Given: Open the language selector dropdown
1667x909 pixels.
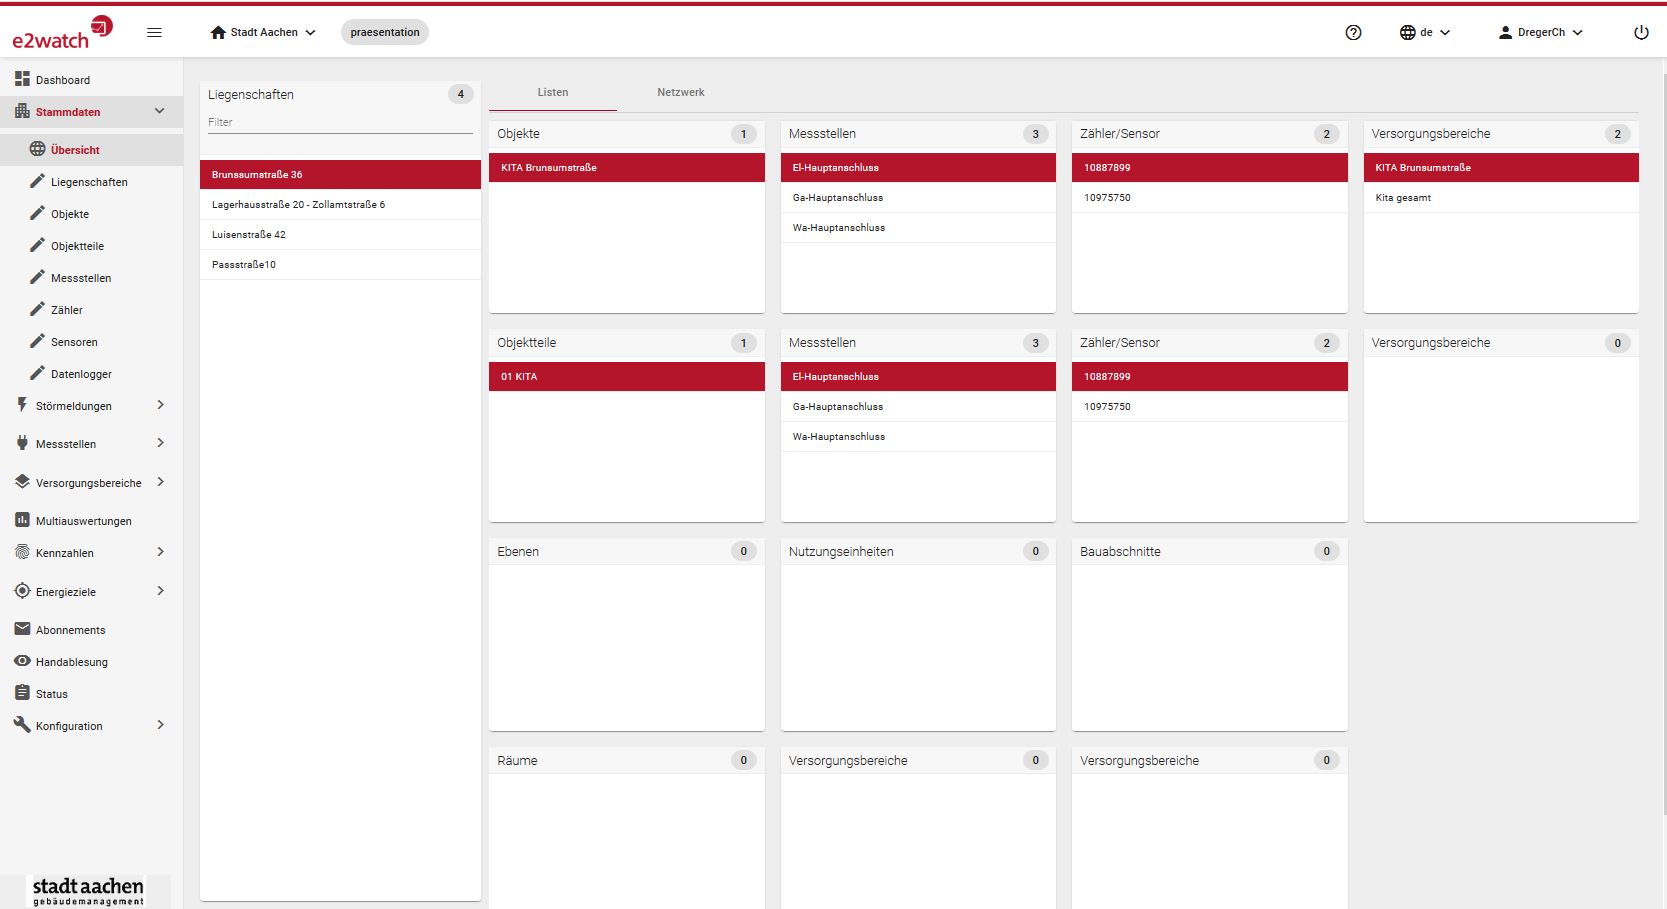Looking at the screenshot, I should (x=1424, y=32).
